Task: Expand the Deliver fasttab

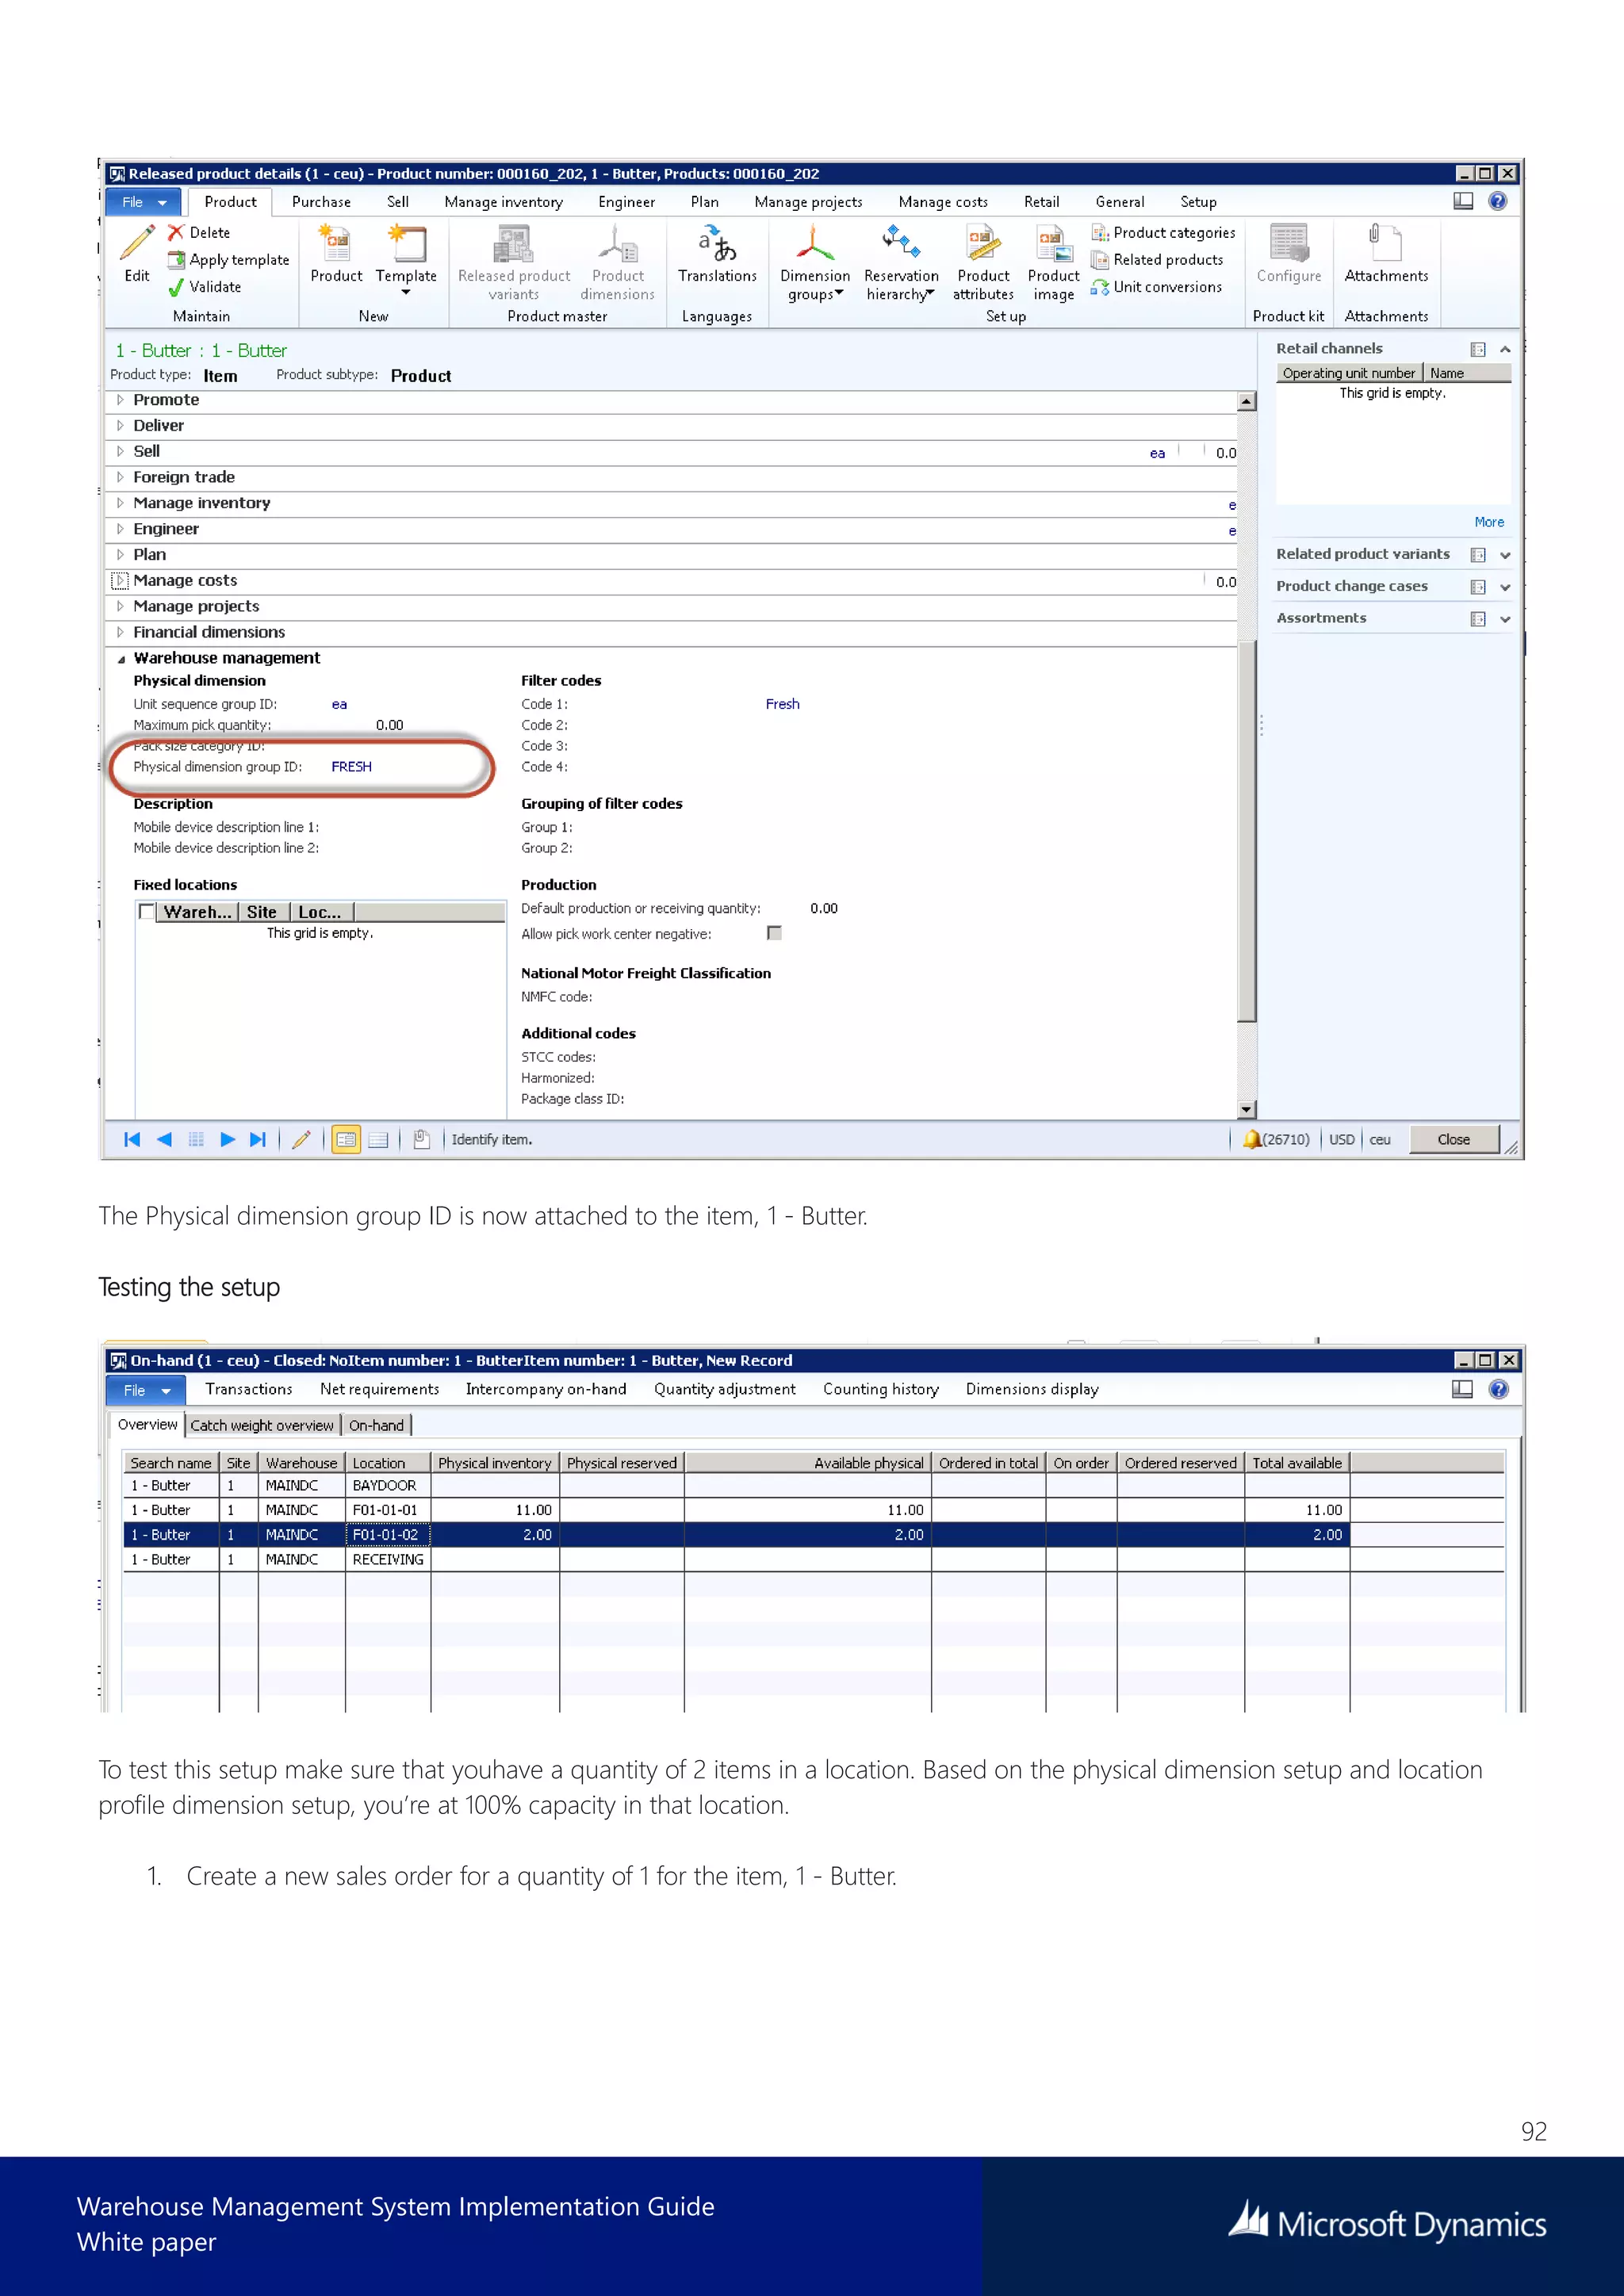Action: click(120, 426)
